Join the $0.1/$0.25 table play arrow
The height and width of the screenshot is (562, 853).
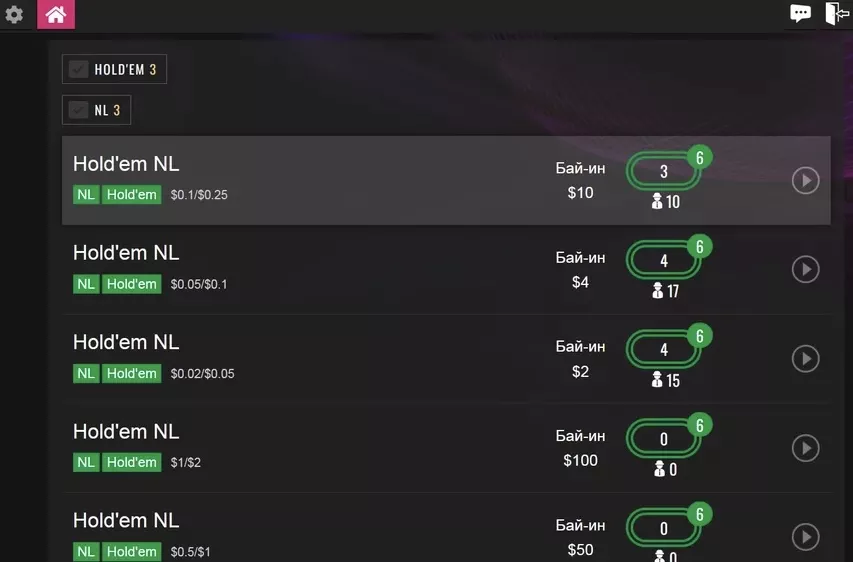[x=806, y=181]
